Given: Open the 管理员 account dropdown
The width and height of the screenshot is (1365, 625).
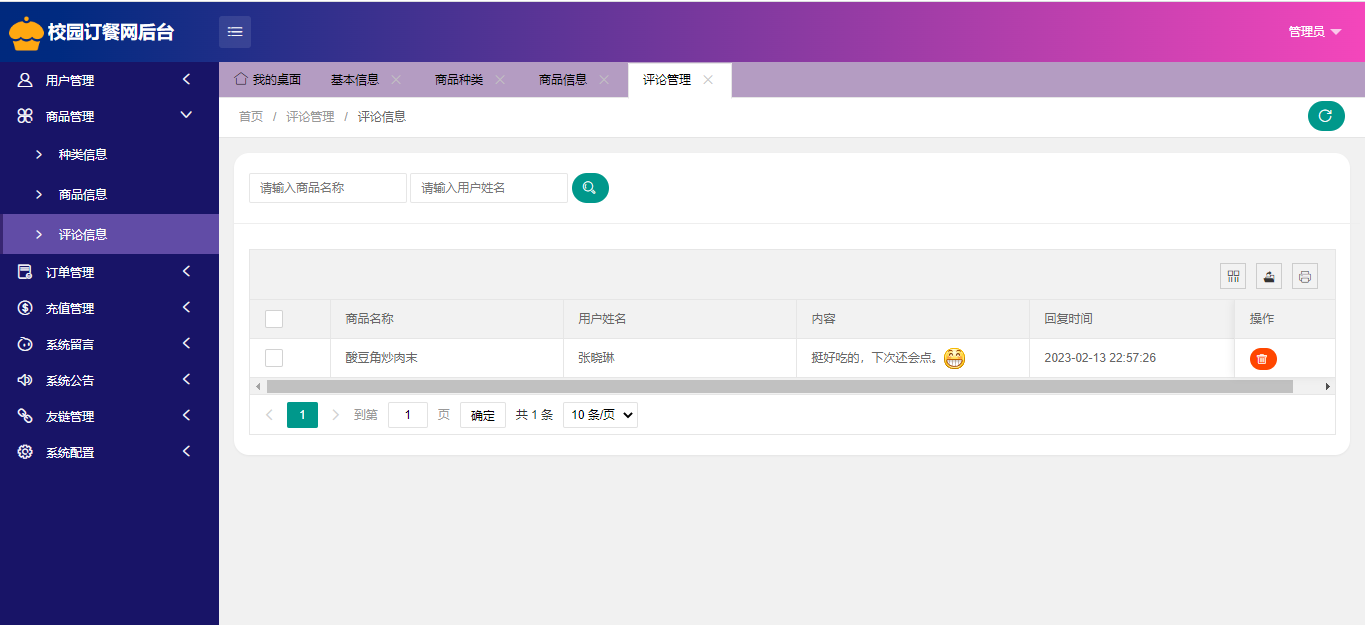Looking at the screenshot, I should [1314, 32].
